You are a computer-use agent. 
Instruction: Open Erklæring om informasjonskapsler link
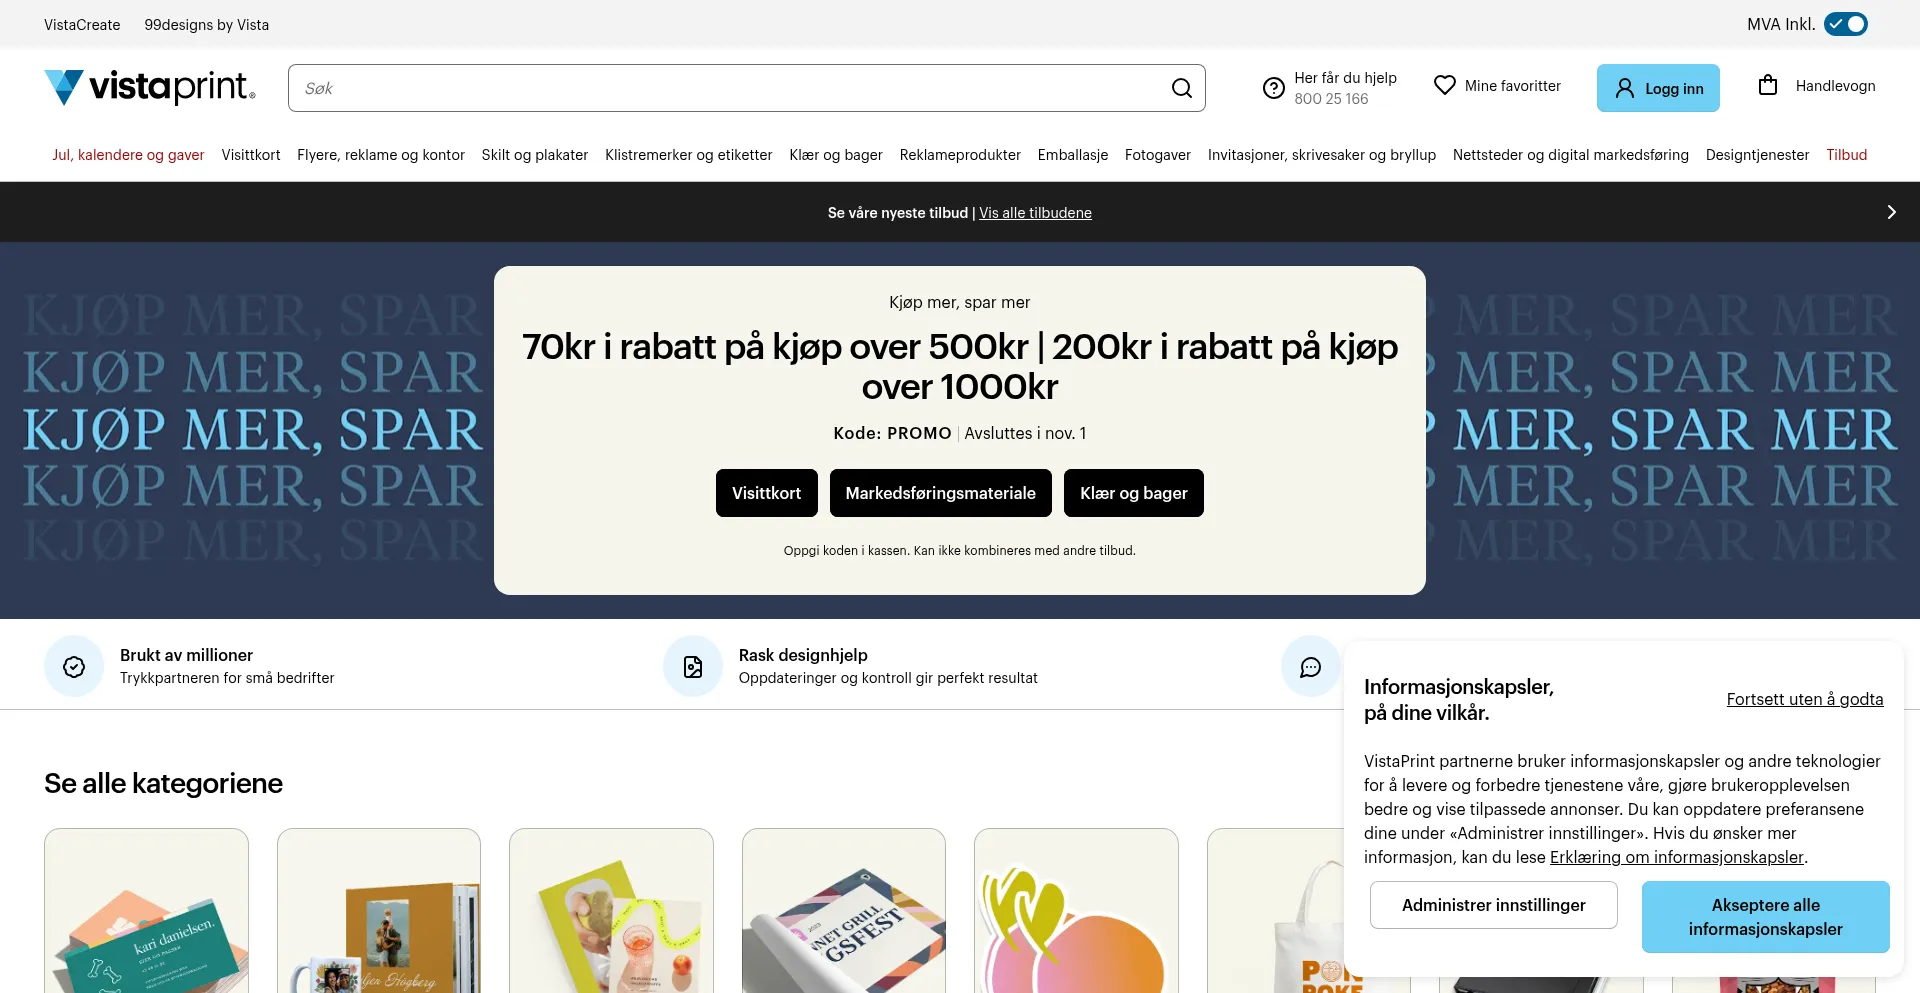tap(1677, 857)
